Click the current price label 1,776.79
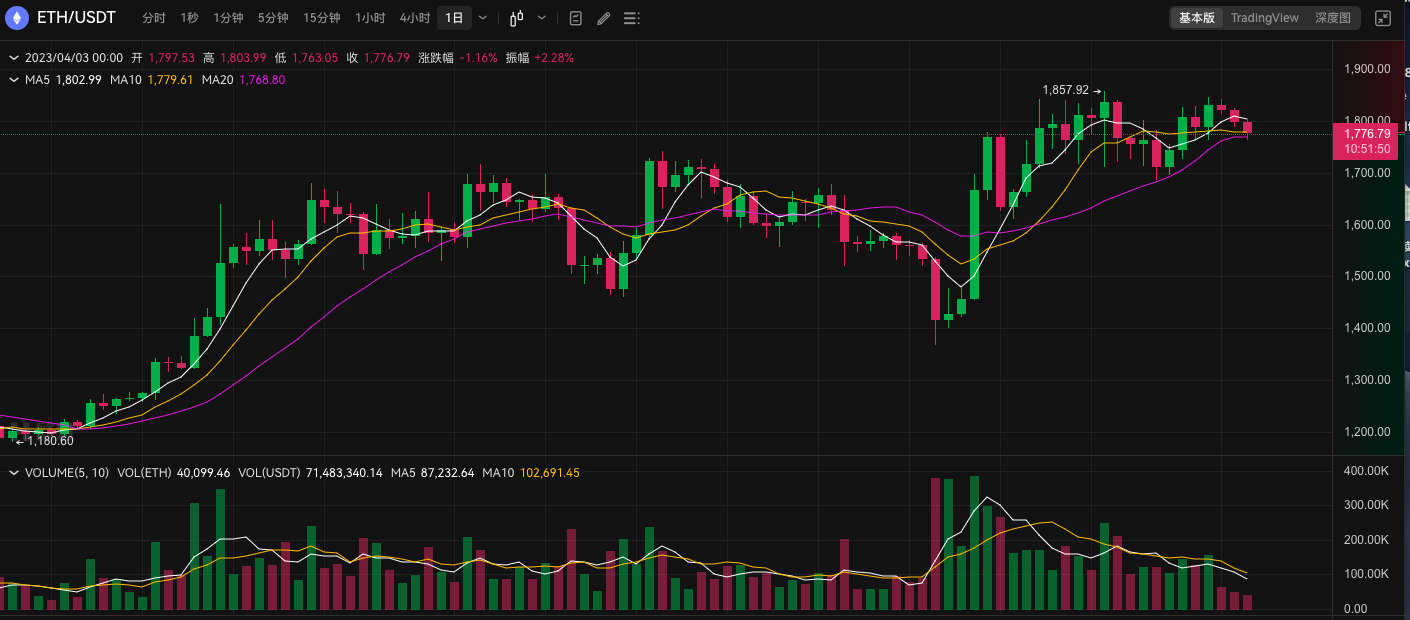Image resolution: width=1410 pixels, height=620 pixels. [1366, 134]
